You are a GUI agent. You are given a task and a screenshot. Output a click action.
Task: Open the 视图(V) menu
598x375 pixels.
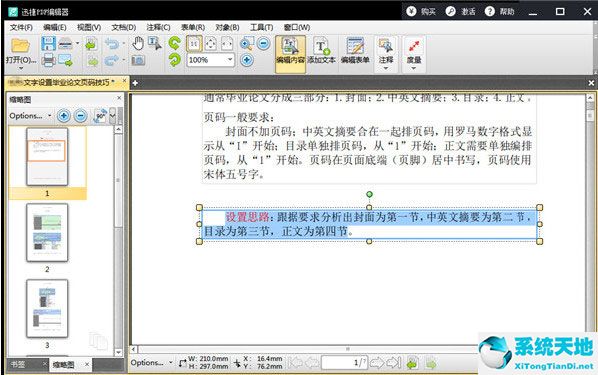click(x=89, y=27)
